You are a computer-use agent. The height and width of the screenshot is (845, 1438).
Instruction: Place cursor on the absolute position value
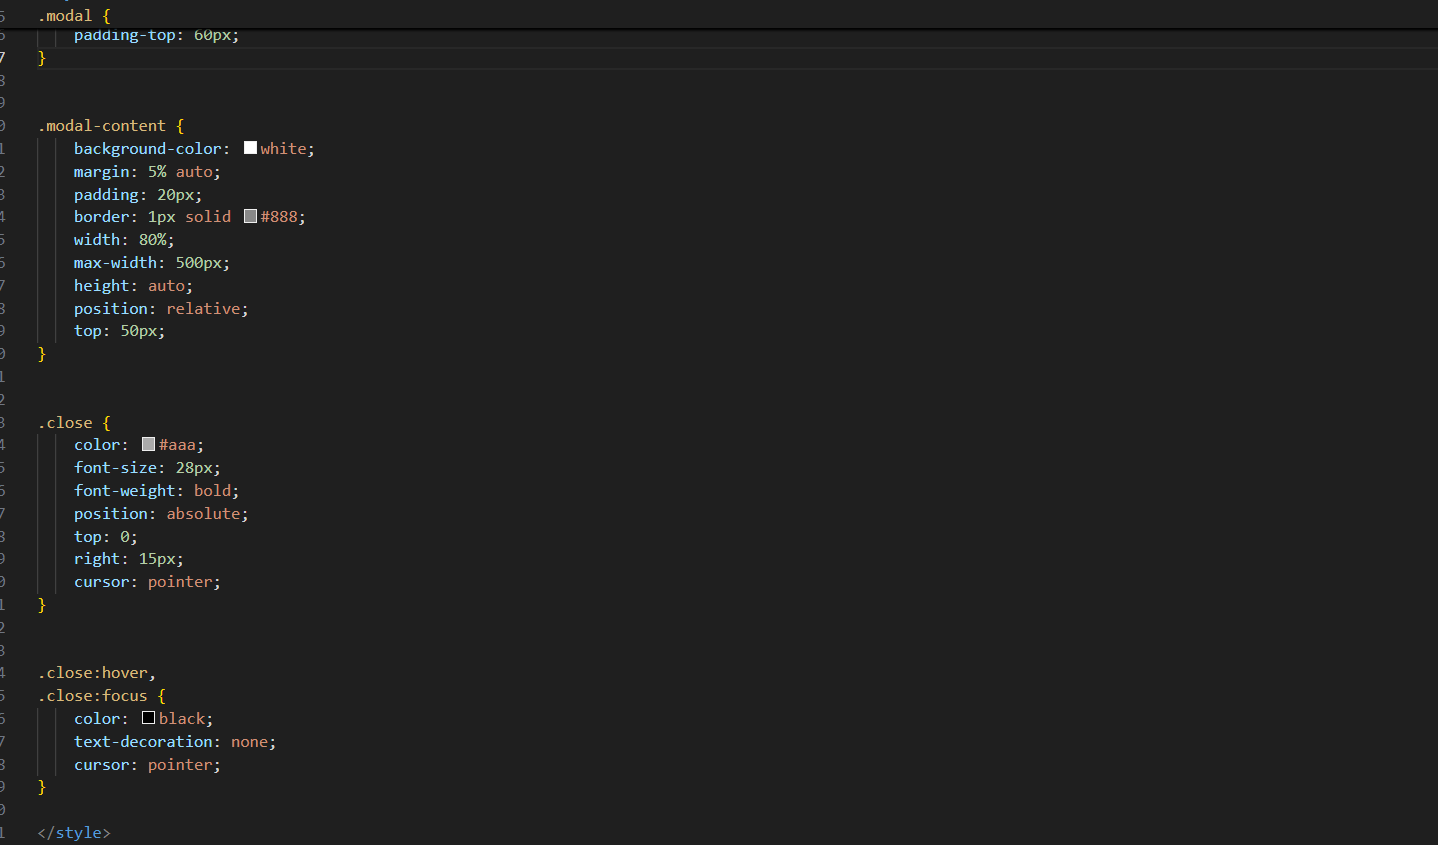point(203,514)
